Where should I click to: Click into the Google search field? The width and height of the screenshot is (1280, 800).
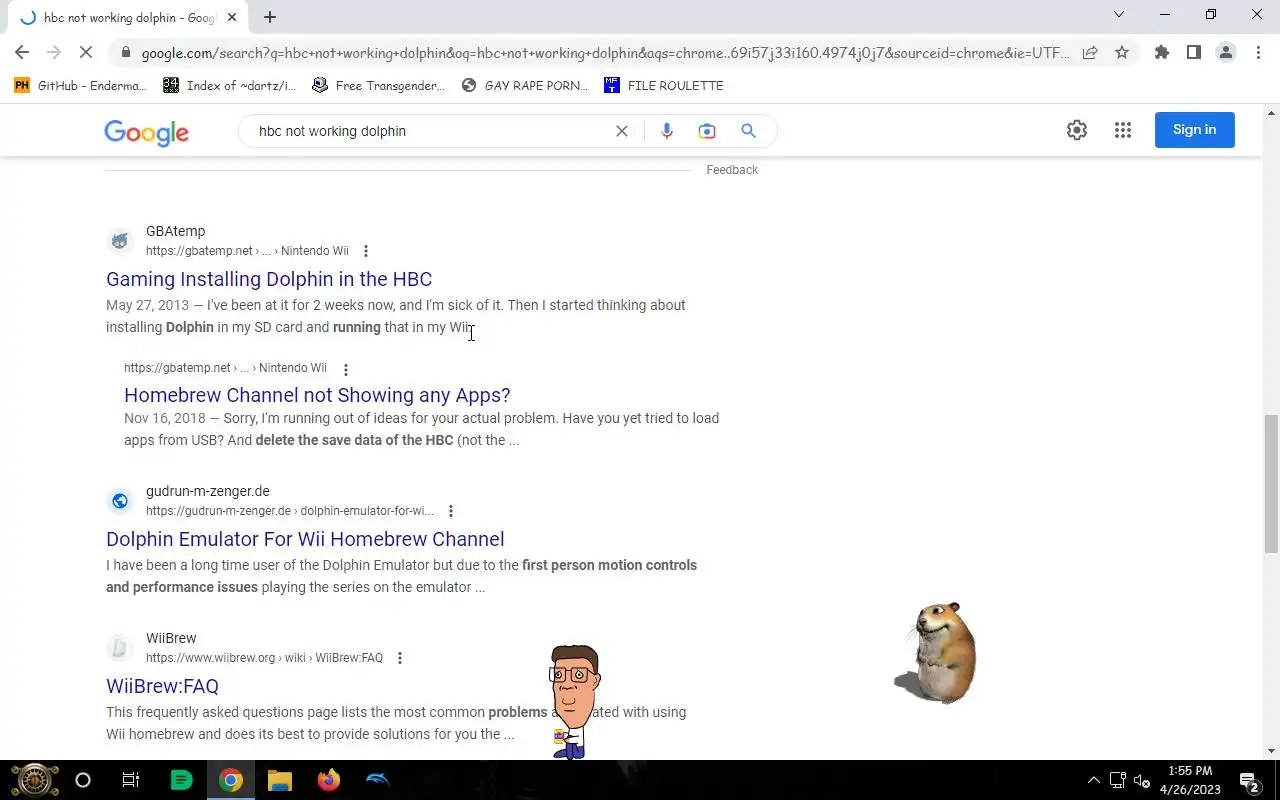[x=430, y=131]
